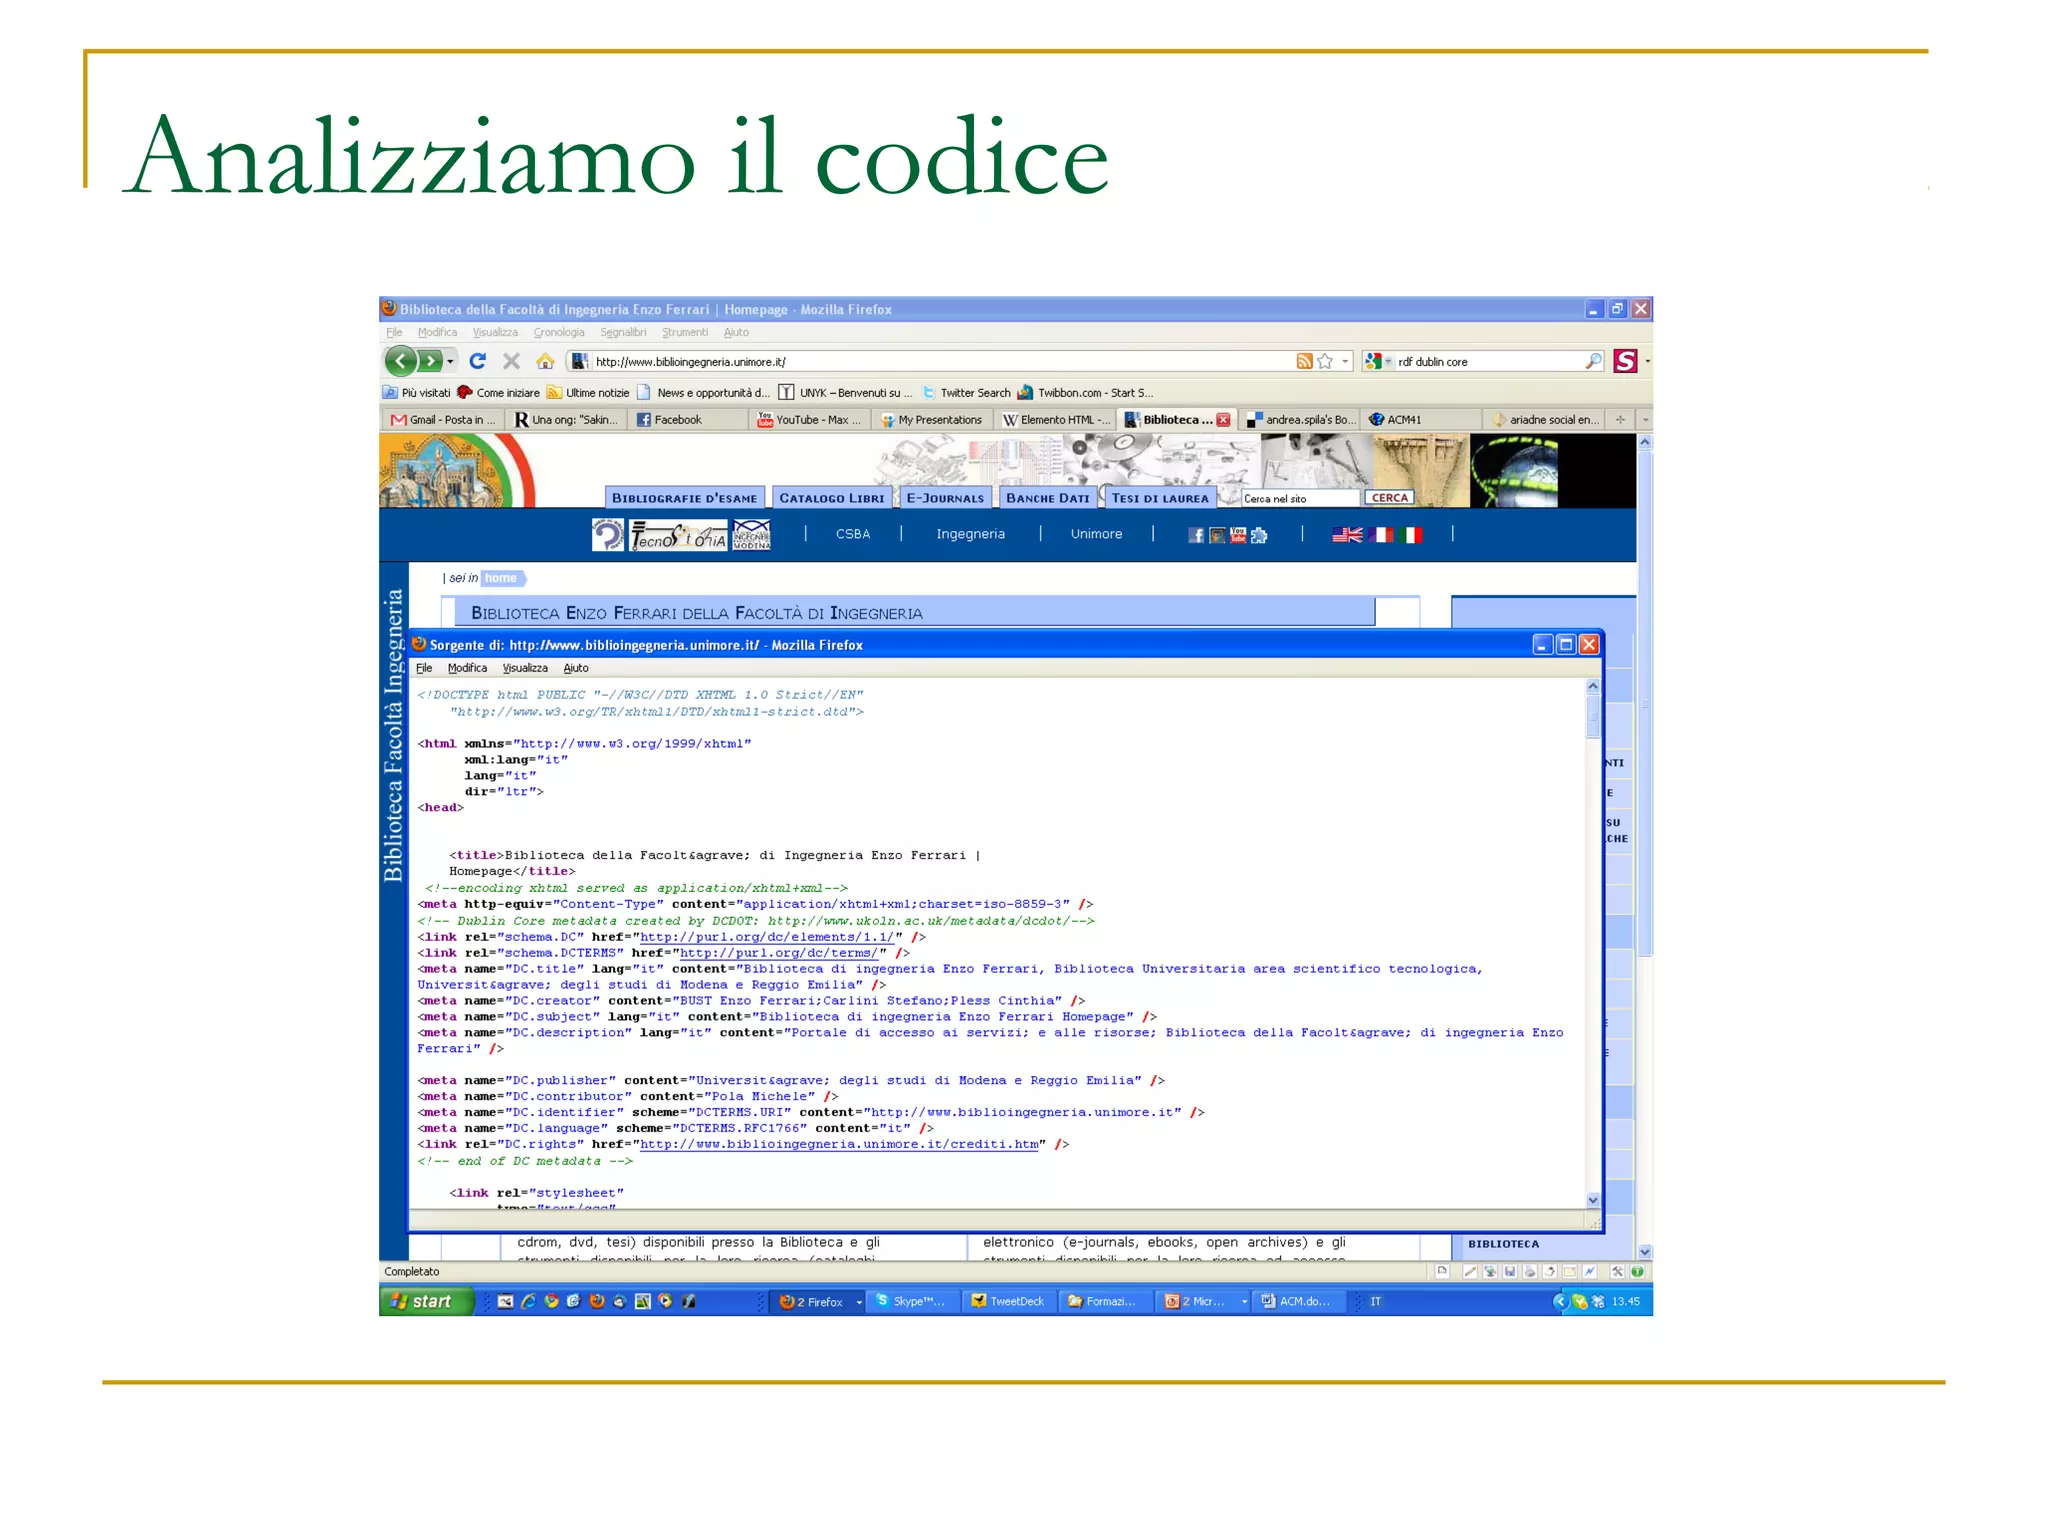This screenshot has width=2048, height=1536.
Task: Click the rdf dublin core search field
Action: pyautogui.click(x=1488, y=361)
